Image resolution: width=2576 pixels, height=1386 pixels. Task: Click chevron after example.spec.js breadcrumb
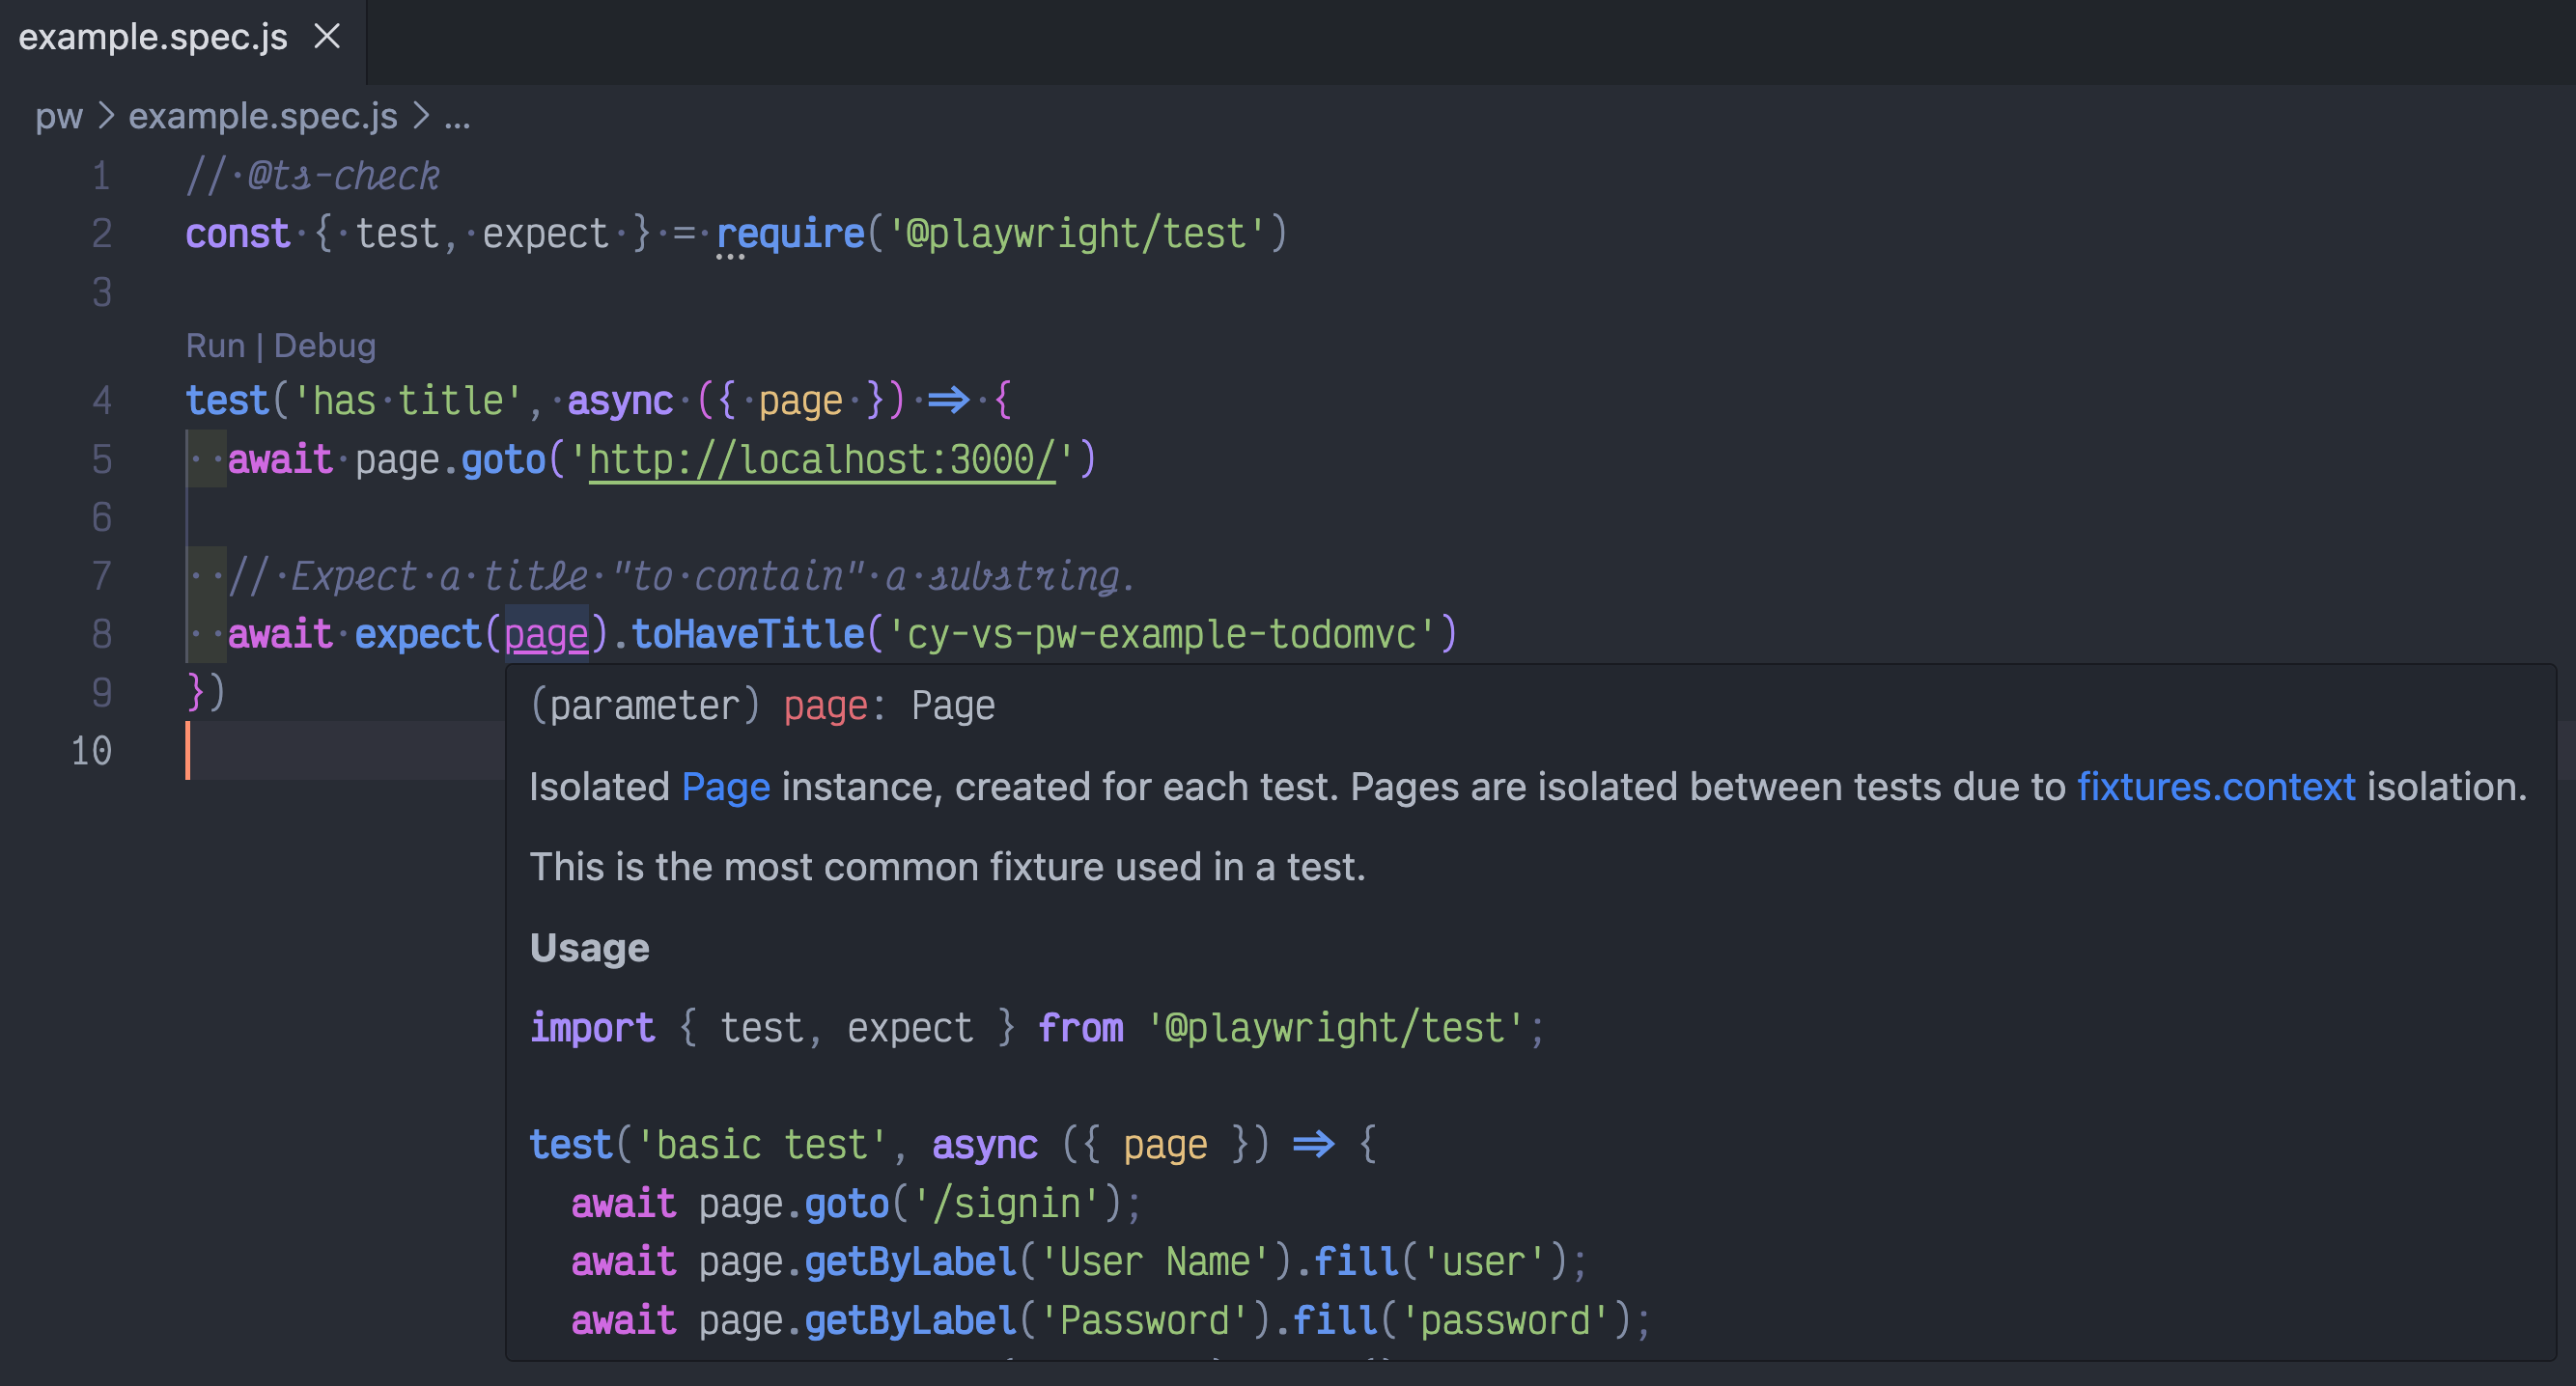tap(421, 117)
